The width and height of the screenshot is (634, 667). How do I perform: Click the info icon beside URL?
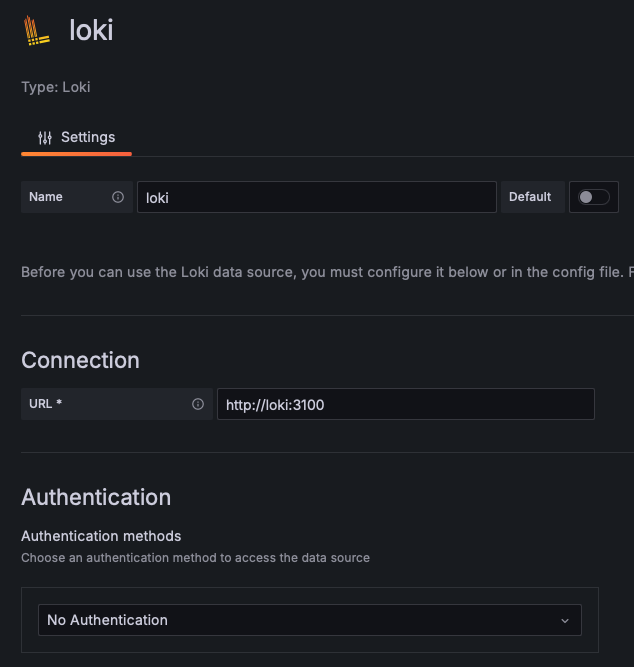point(198,404)
